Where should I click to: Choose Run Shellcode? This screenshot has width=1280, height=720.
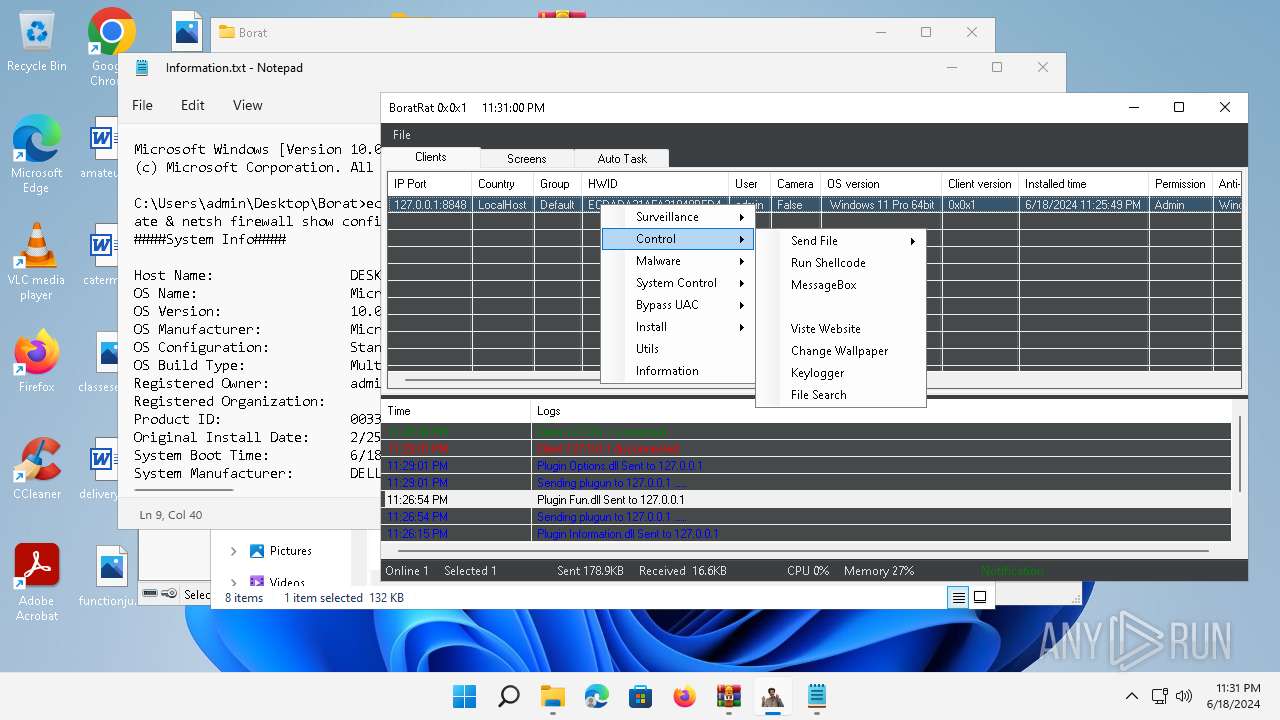tap(840, 263)
